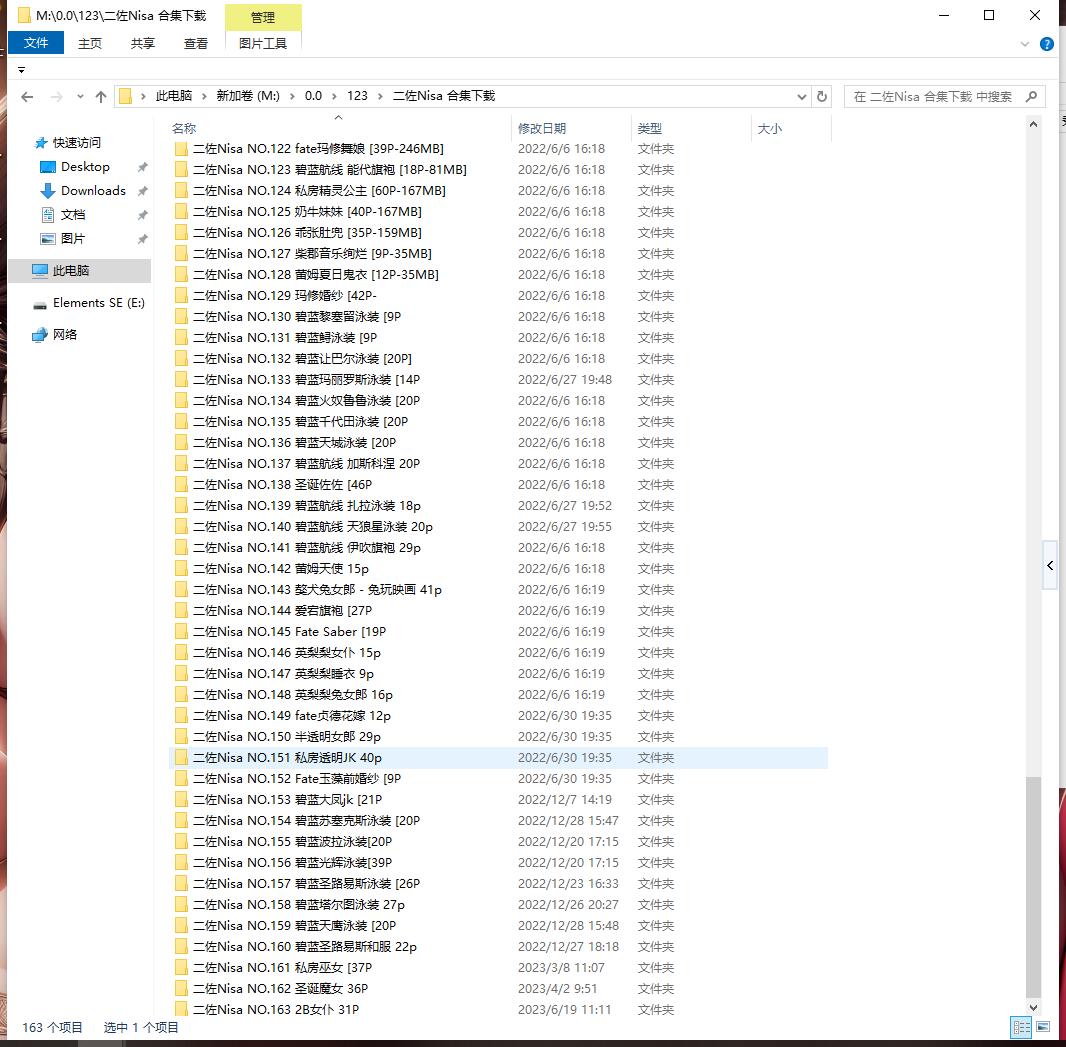Click search box 在 二佐Nisa 合集下载 中搜索

[x=935, y=97]
